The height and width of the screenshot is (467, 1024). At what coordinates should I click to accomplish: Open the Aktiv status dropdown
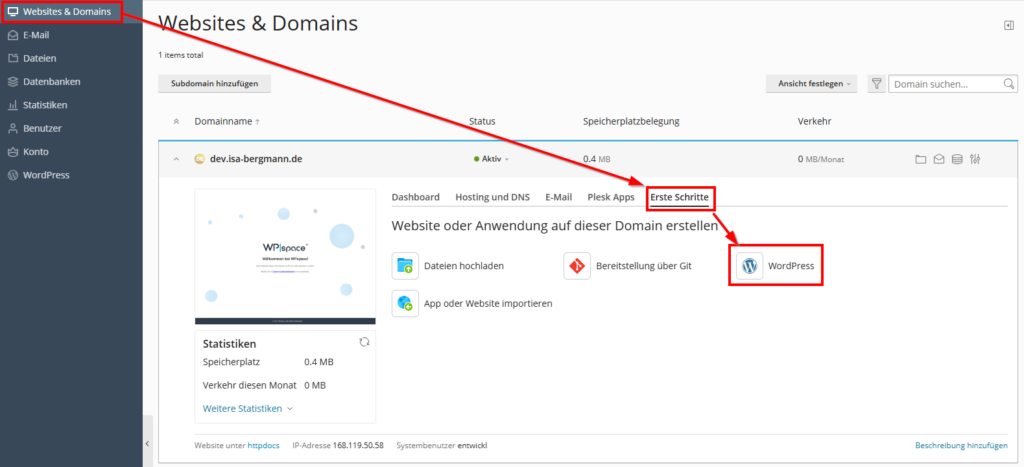[491, 159]
